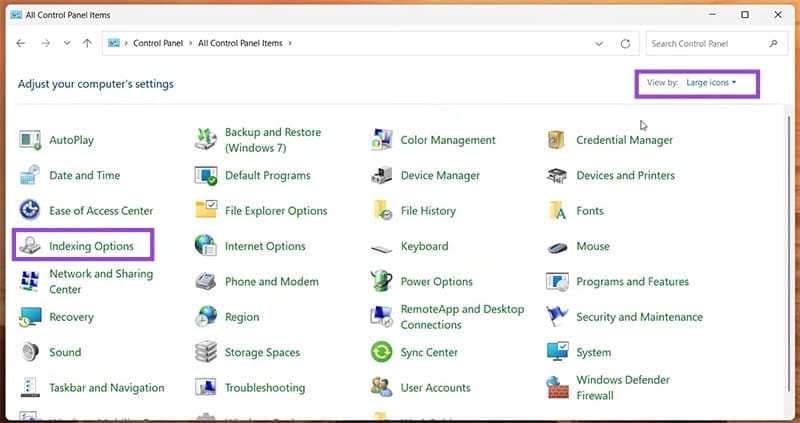Image resolution: width=800 pixels, height=423 pixels.
Task: Click the Storage Spaces icon
Action: 206,352
